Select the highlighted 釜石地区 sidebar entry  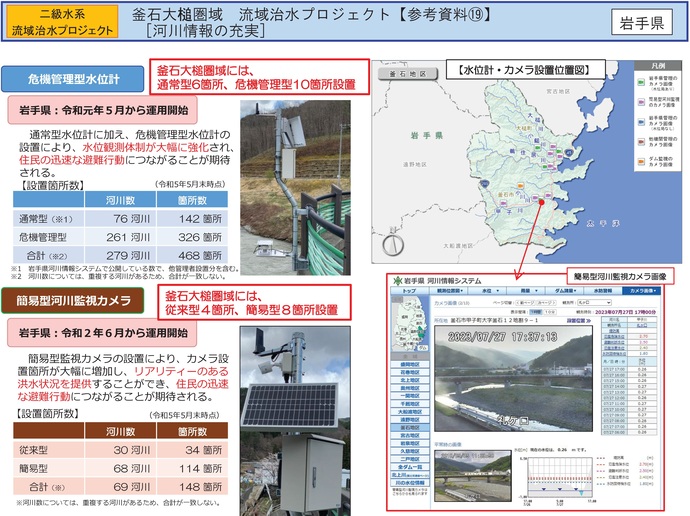(x=409, y=428)
